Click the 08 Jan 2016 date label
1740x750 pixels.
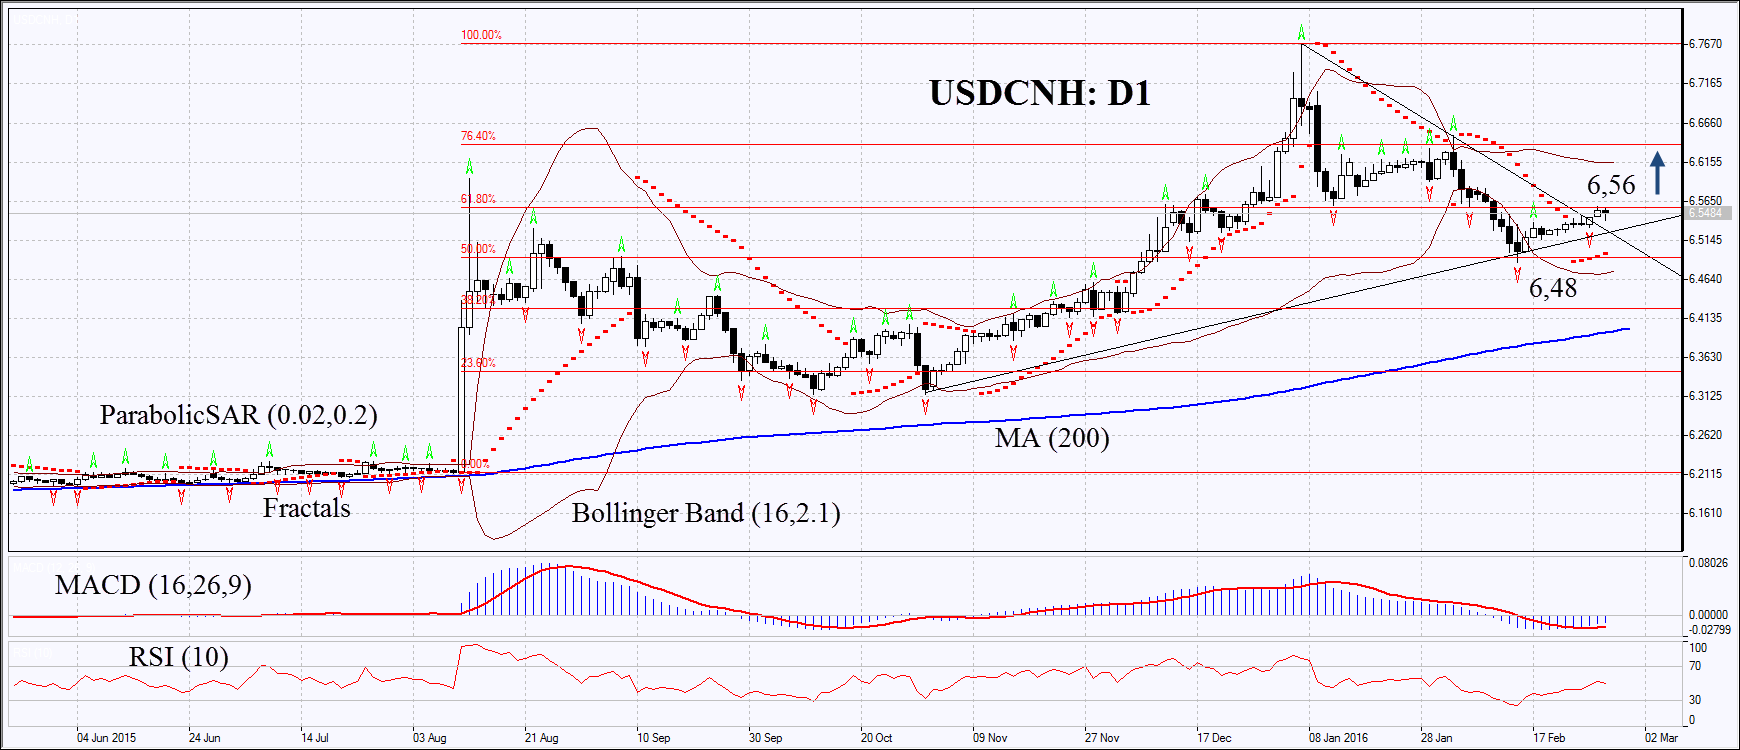[x=1338, y=738]
